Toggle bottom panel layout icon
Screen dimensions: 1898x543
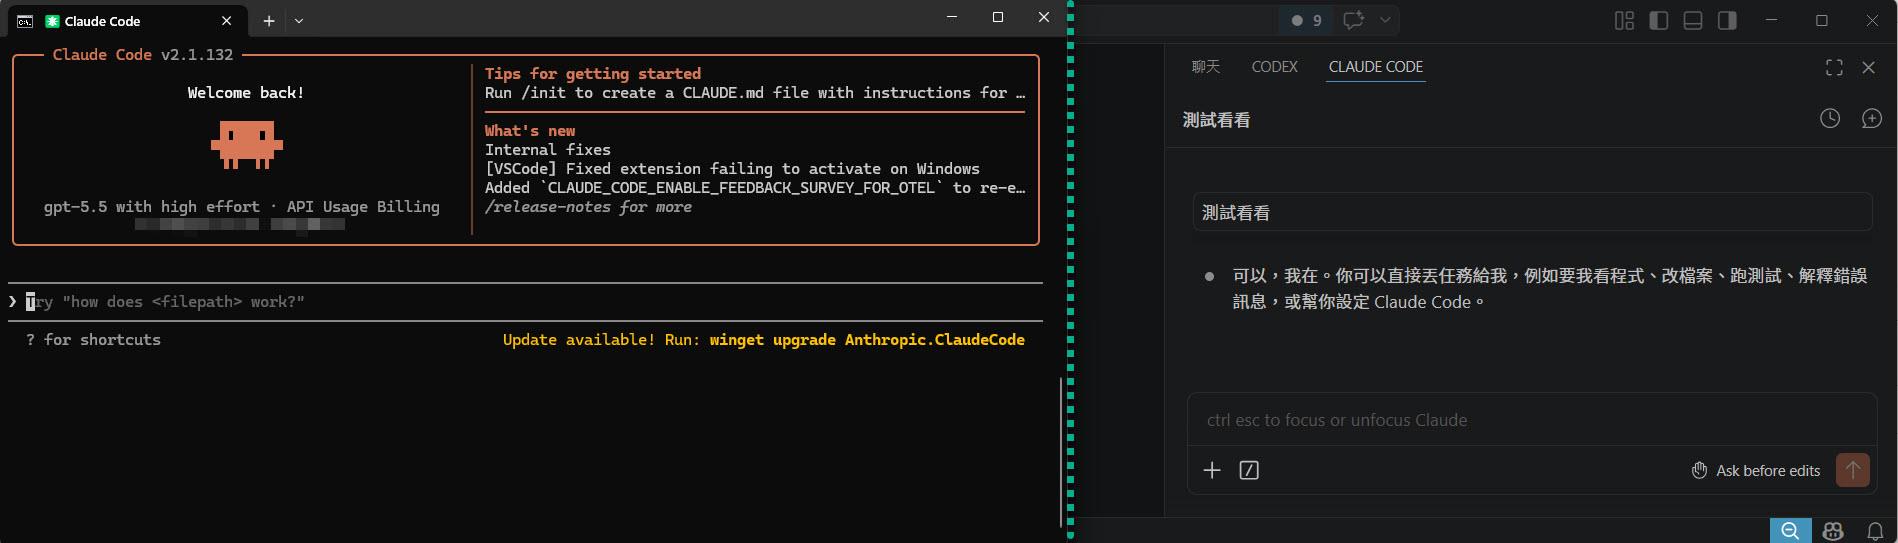pyautogui.click(x=1692, y=20)
